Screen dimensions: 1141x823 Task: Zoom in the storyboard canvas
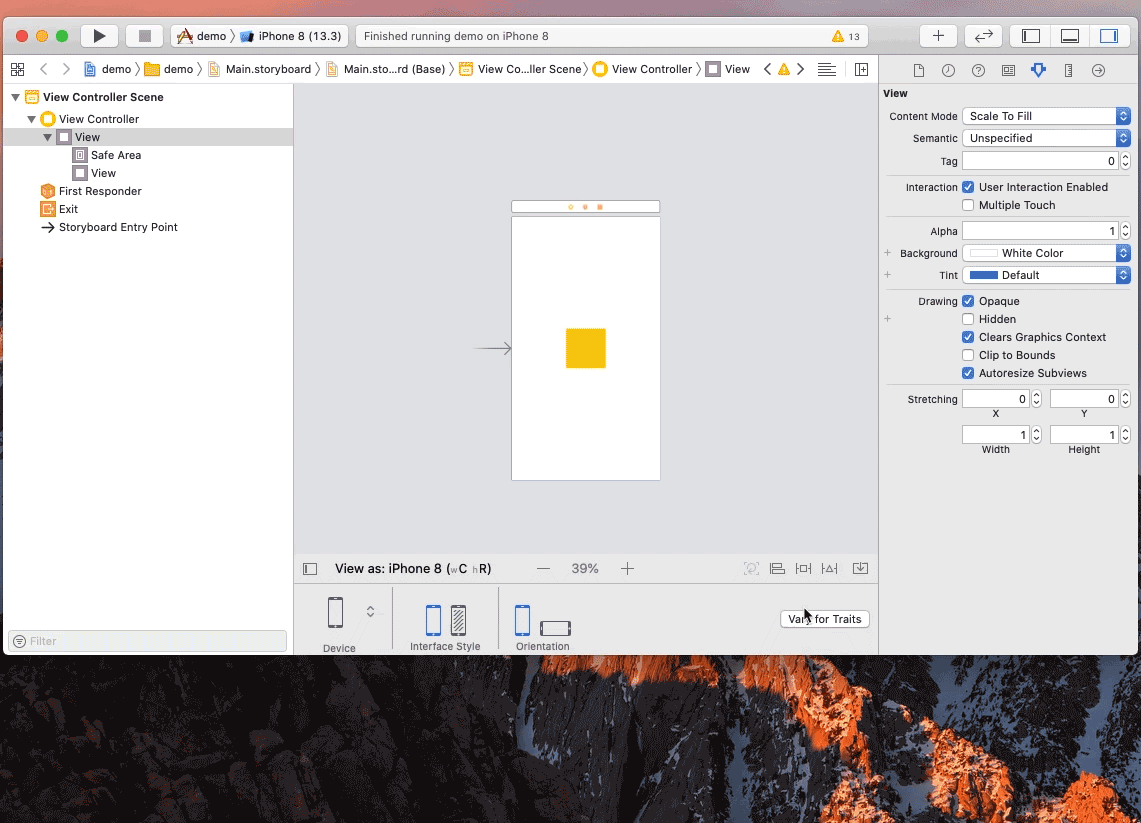coord(627,569)
